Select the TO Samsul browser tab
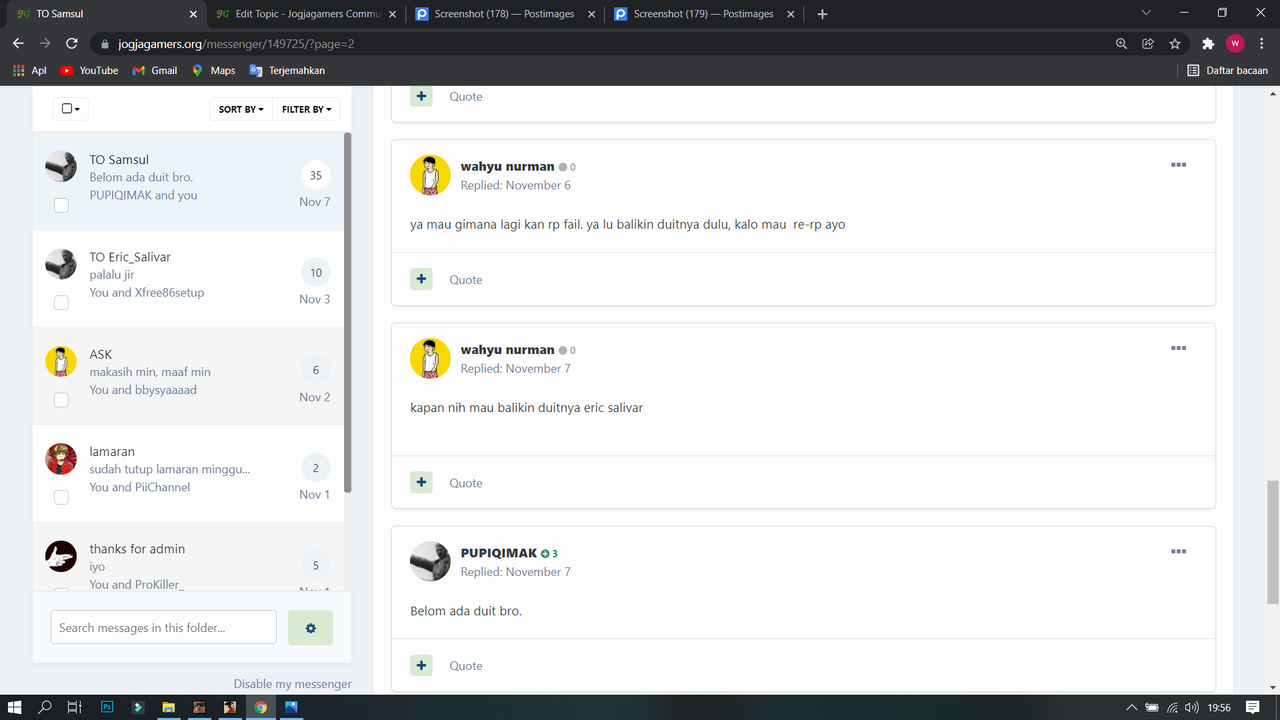 (x=105, y=14)
